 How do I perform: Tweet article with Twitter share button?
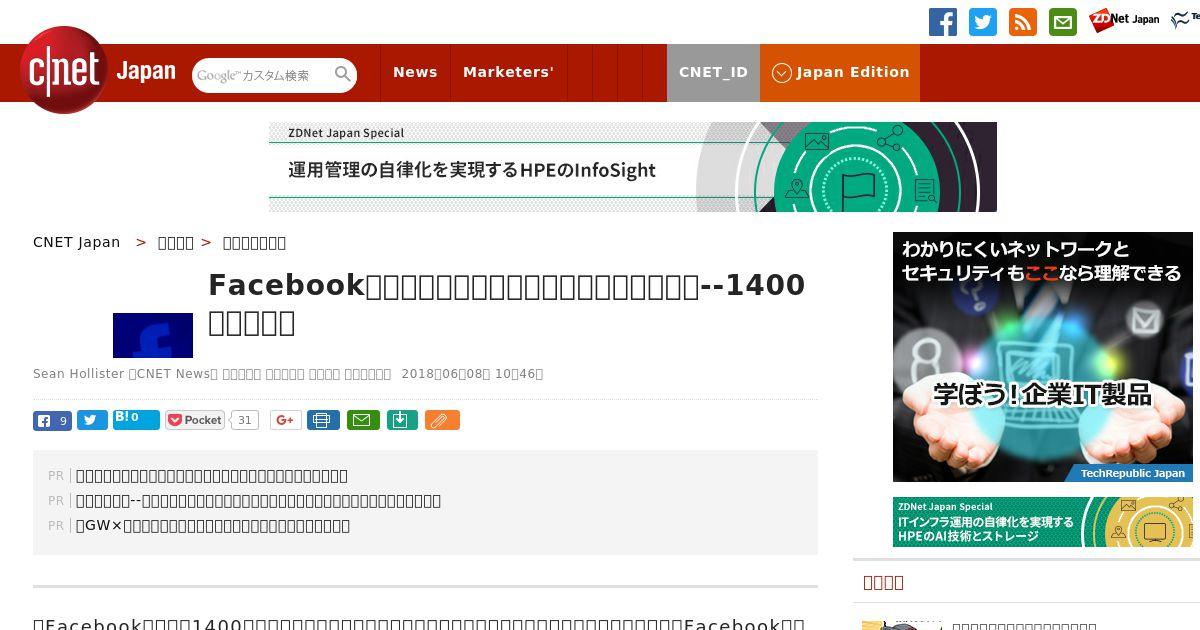pos(92,420)
